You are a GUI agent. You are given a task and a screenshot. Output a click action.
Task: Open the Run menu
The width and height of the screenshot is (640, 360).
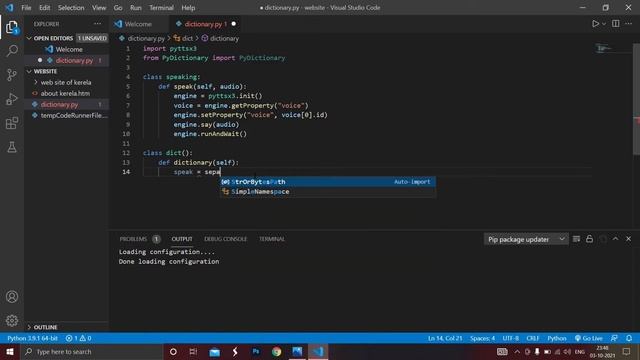(136, 7)
